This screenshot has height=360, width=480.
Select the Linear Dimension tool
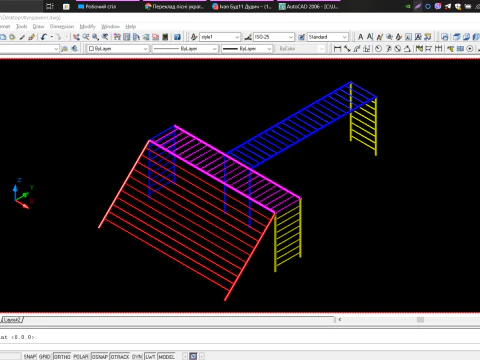point(337,49)
